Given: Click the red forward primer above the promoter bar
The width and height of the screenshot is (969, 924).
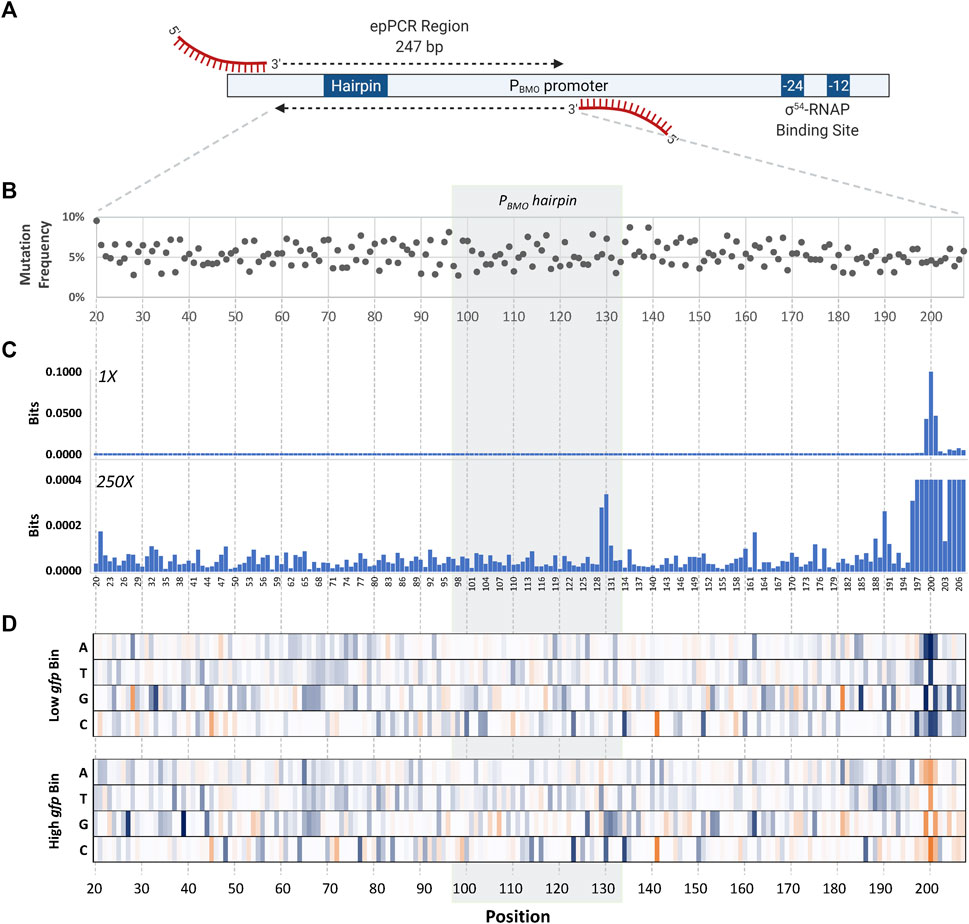Looking at the screenshot, I should [220, 54].
